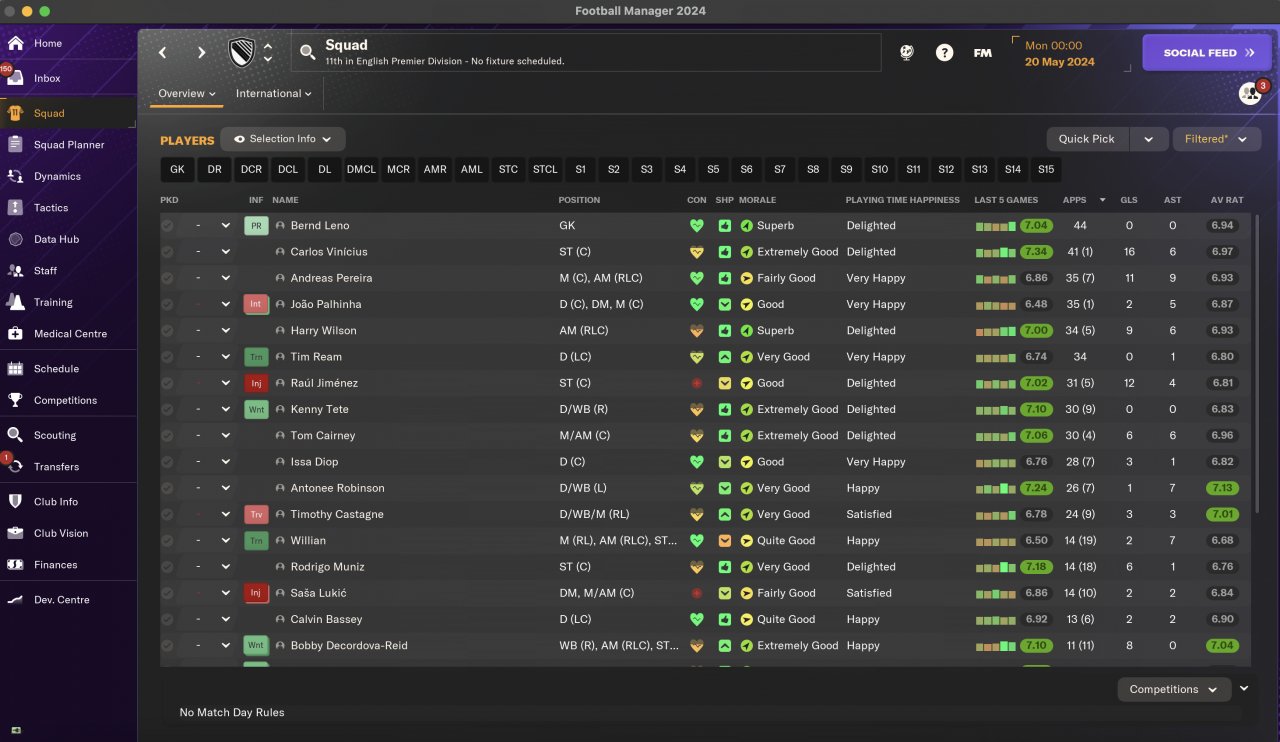Click the Squad search bar

click(586, 53)
